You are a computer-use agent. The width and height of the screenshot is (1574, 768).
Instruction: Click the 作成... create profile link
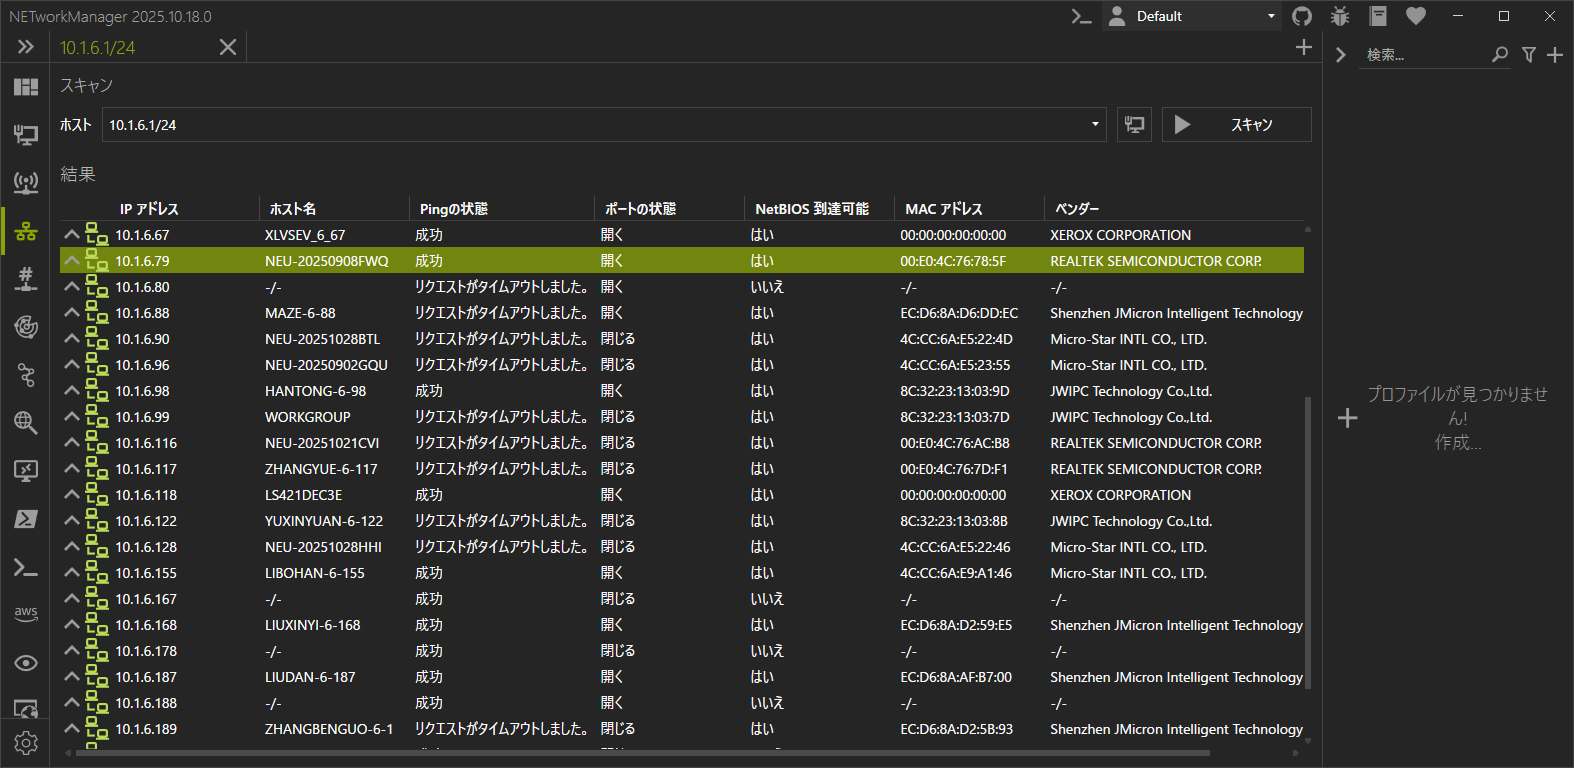pos(1458,442)
